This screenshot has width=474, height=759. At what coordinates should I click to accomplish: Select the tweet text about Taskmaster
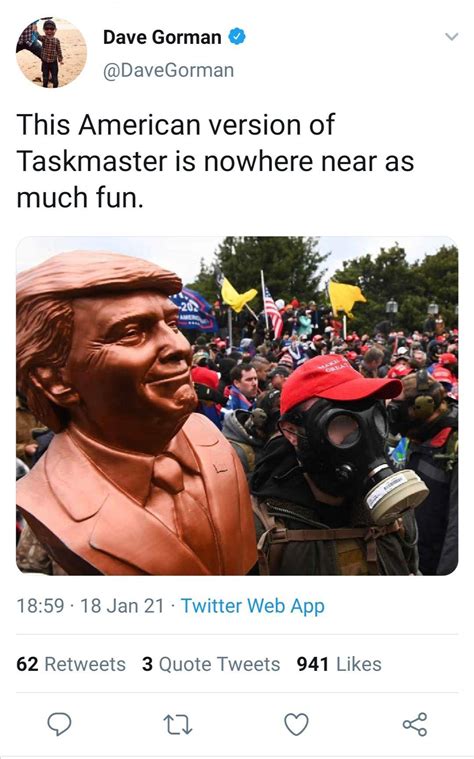(x=215, y=161)
